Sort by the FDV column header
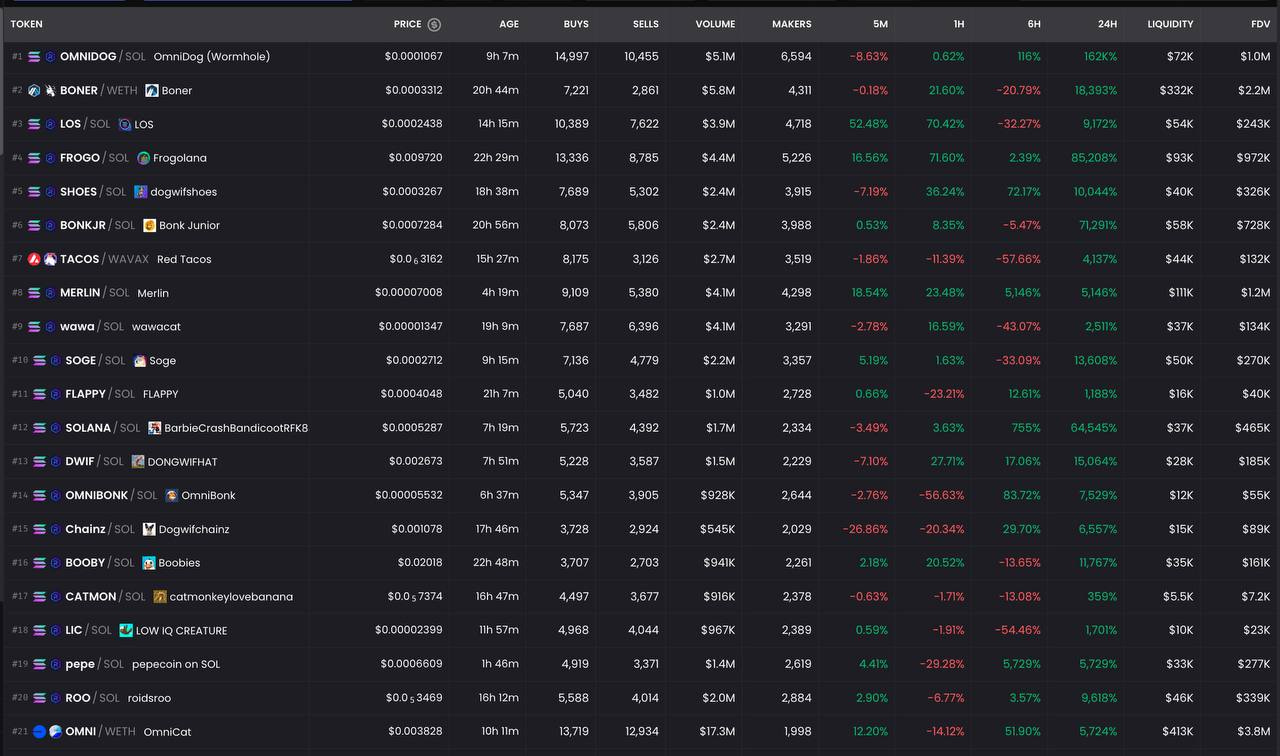 coord(1260,24)
